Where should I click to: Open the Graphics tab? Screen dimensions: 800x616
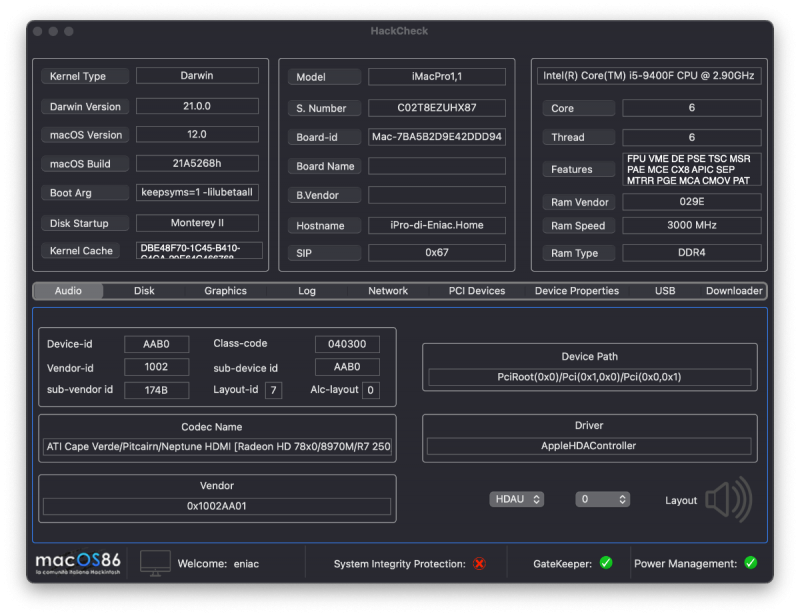coord(225,291)
